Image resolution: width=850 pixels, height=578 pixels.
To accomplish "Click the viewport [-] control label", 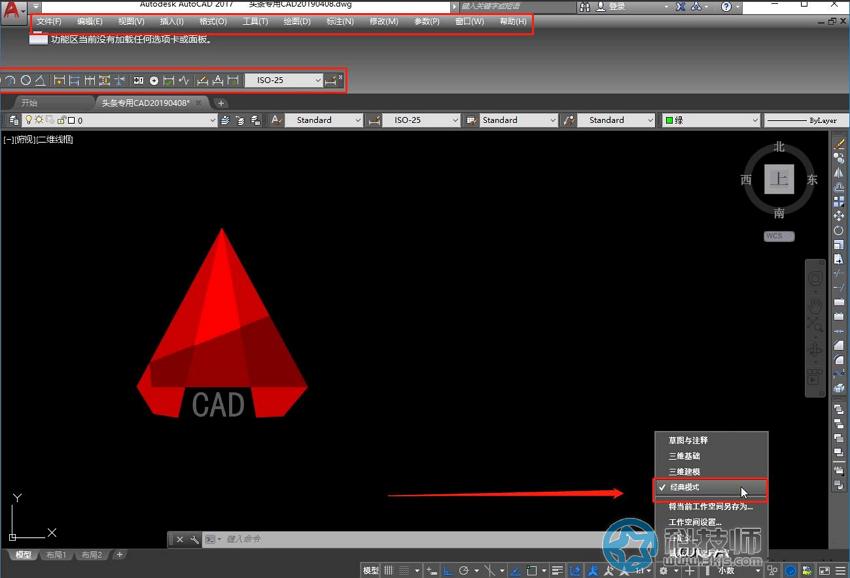I will coord(8,139).
